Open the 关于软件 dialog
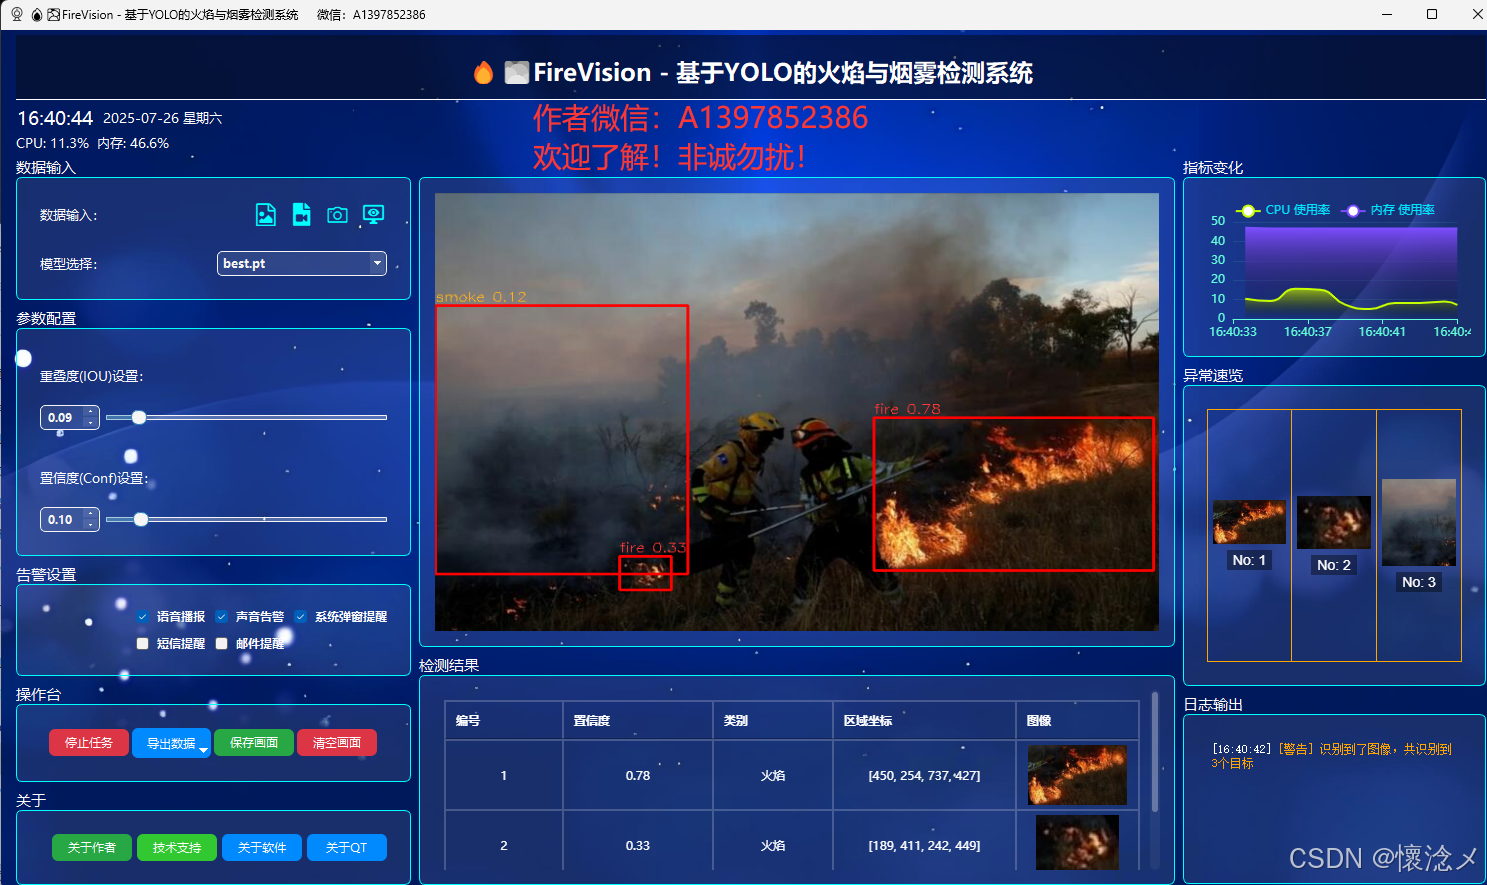The height and width of the screenshot is (885, 1487). (x=262, y=847)
